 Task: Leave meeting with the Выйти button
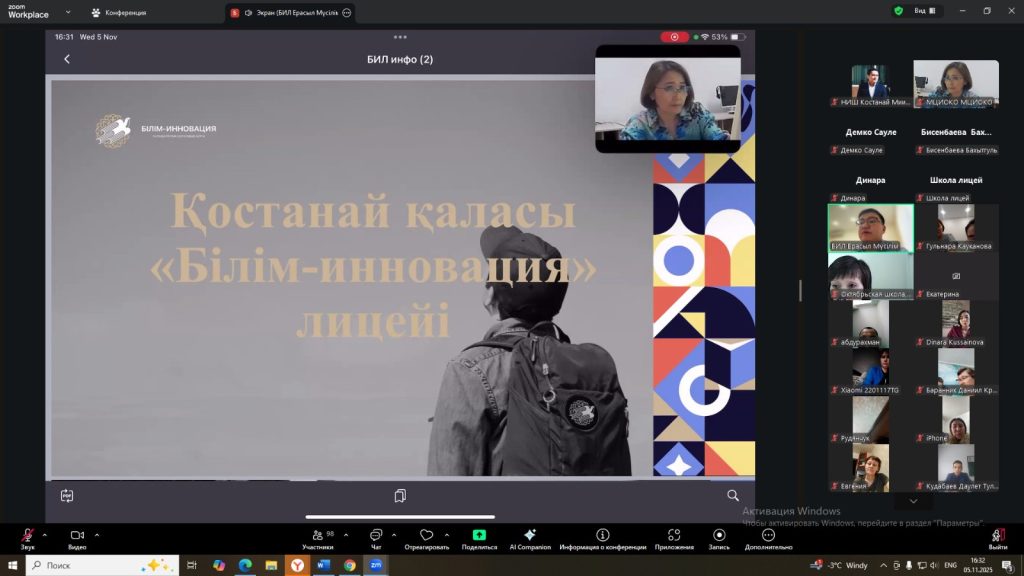(997, 537)
